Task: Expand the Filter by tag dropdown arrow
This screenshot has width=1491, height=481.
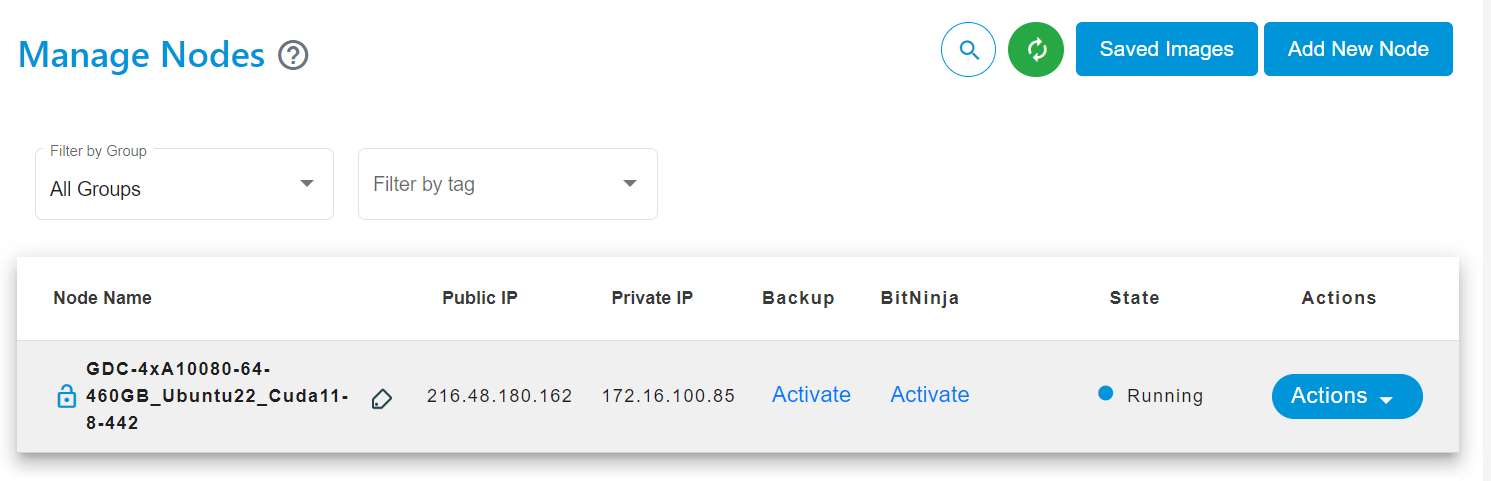Action: pos(630,183)
